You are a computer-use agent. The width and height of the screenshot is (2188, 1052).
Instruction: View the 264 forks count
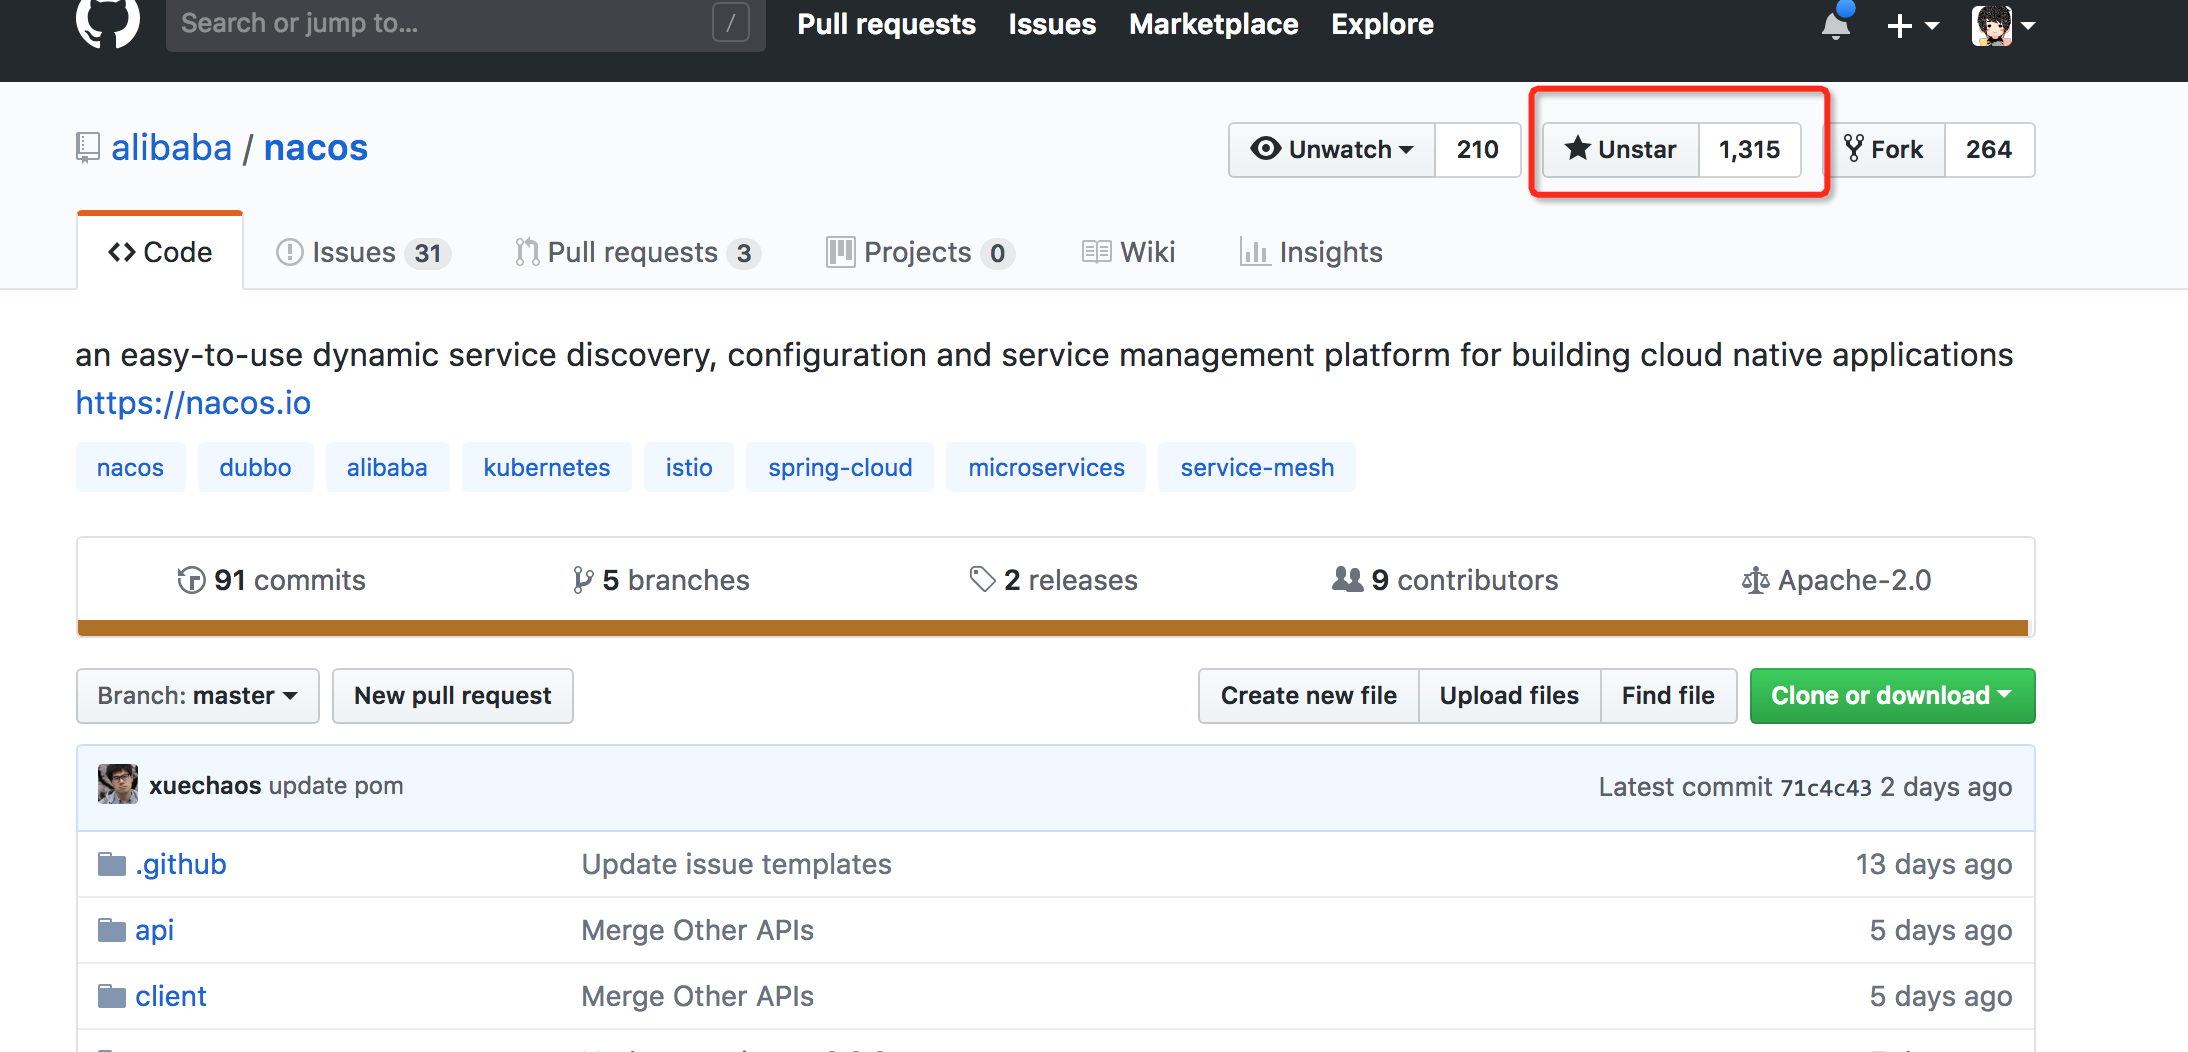(x=1989, y=149)
